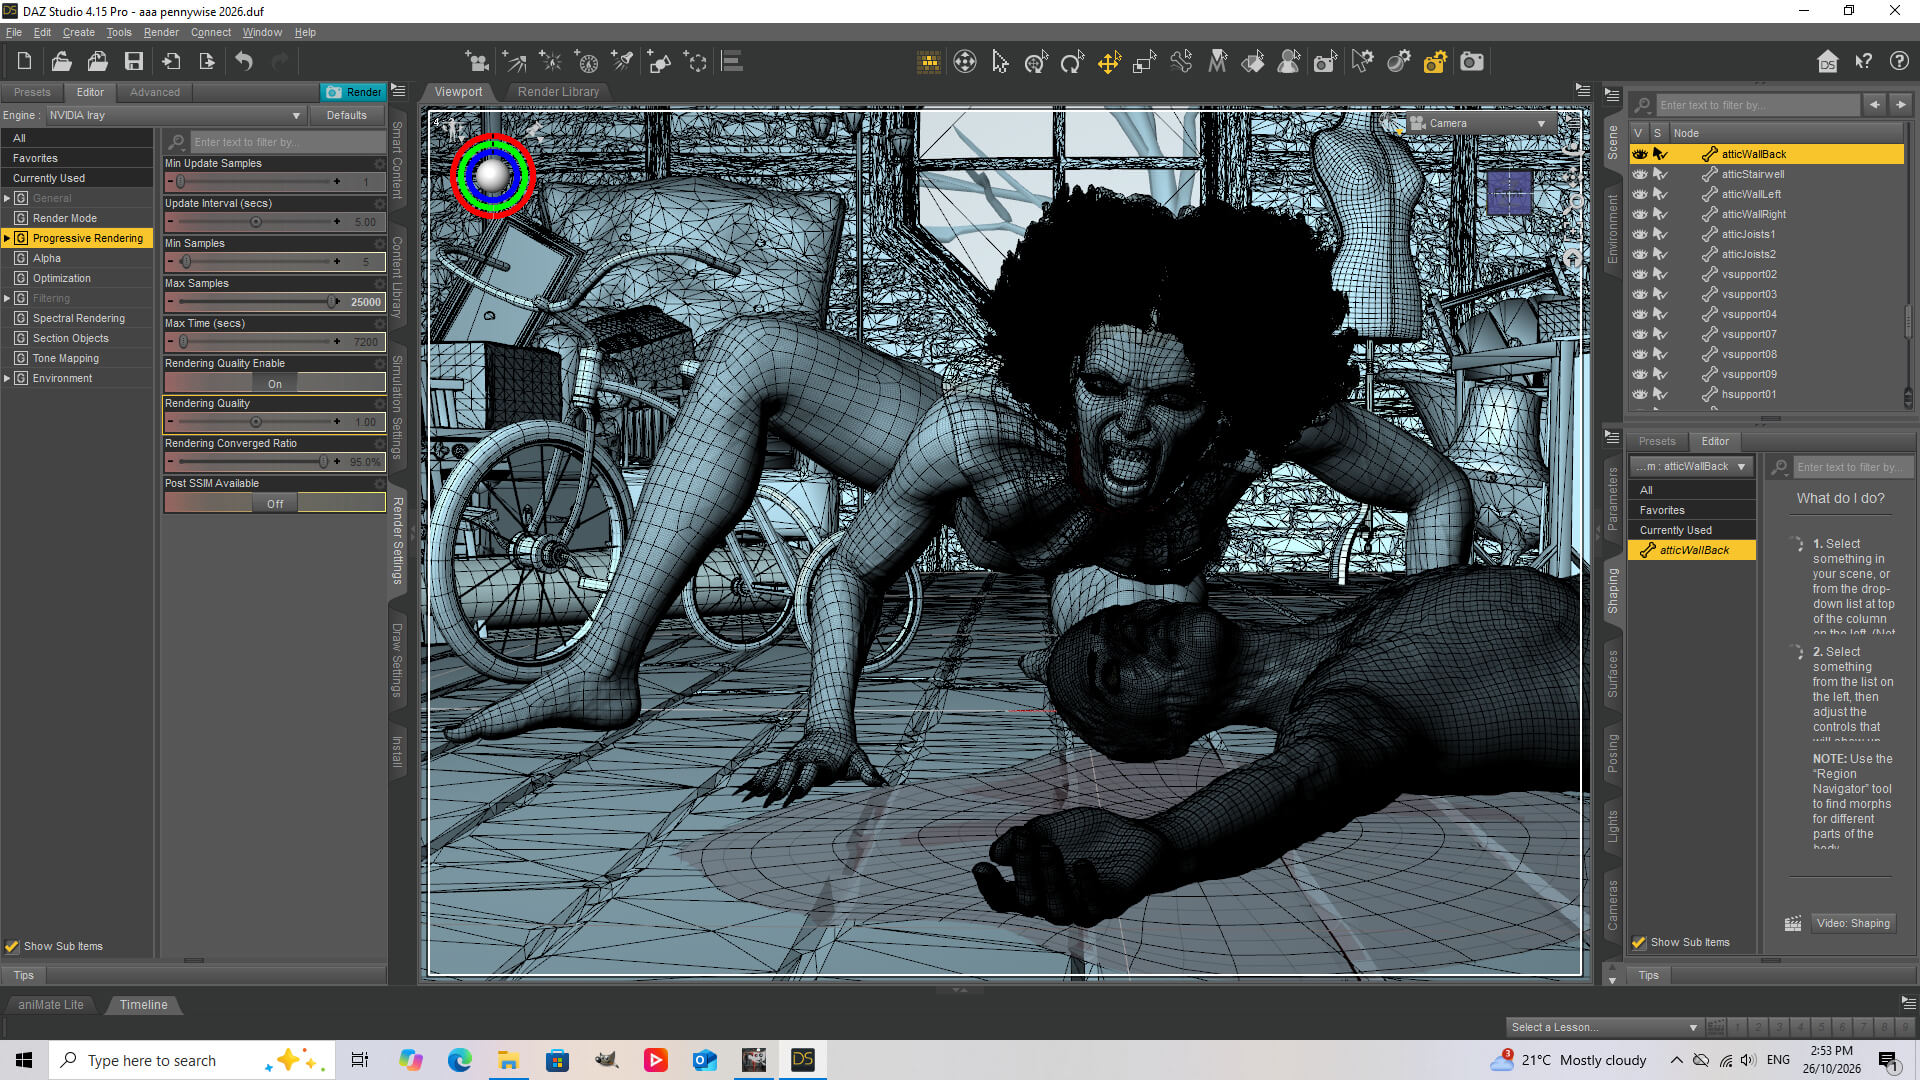Uncheck Show Sub Items in Render Settings
The height and width of the screenshot is (1080, 1920).
tap(12, 946)
